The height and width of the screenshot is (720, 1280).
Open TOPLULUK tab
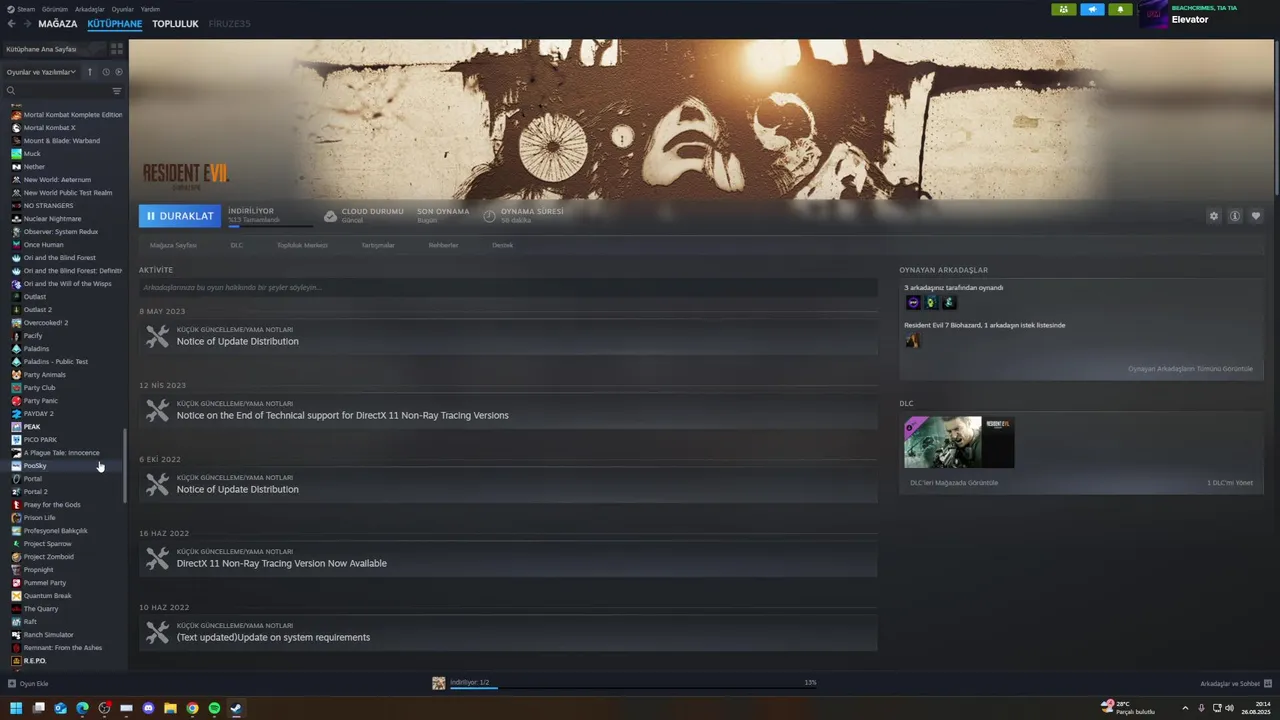(x=175, y=23)
